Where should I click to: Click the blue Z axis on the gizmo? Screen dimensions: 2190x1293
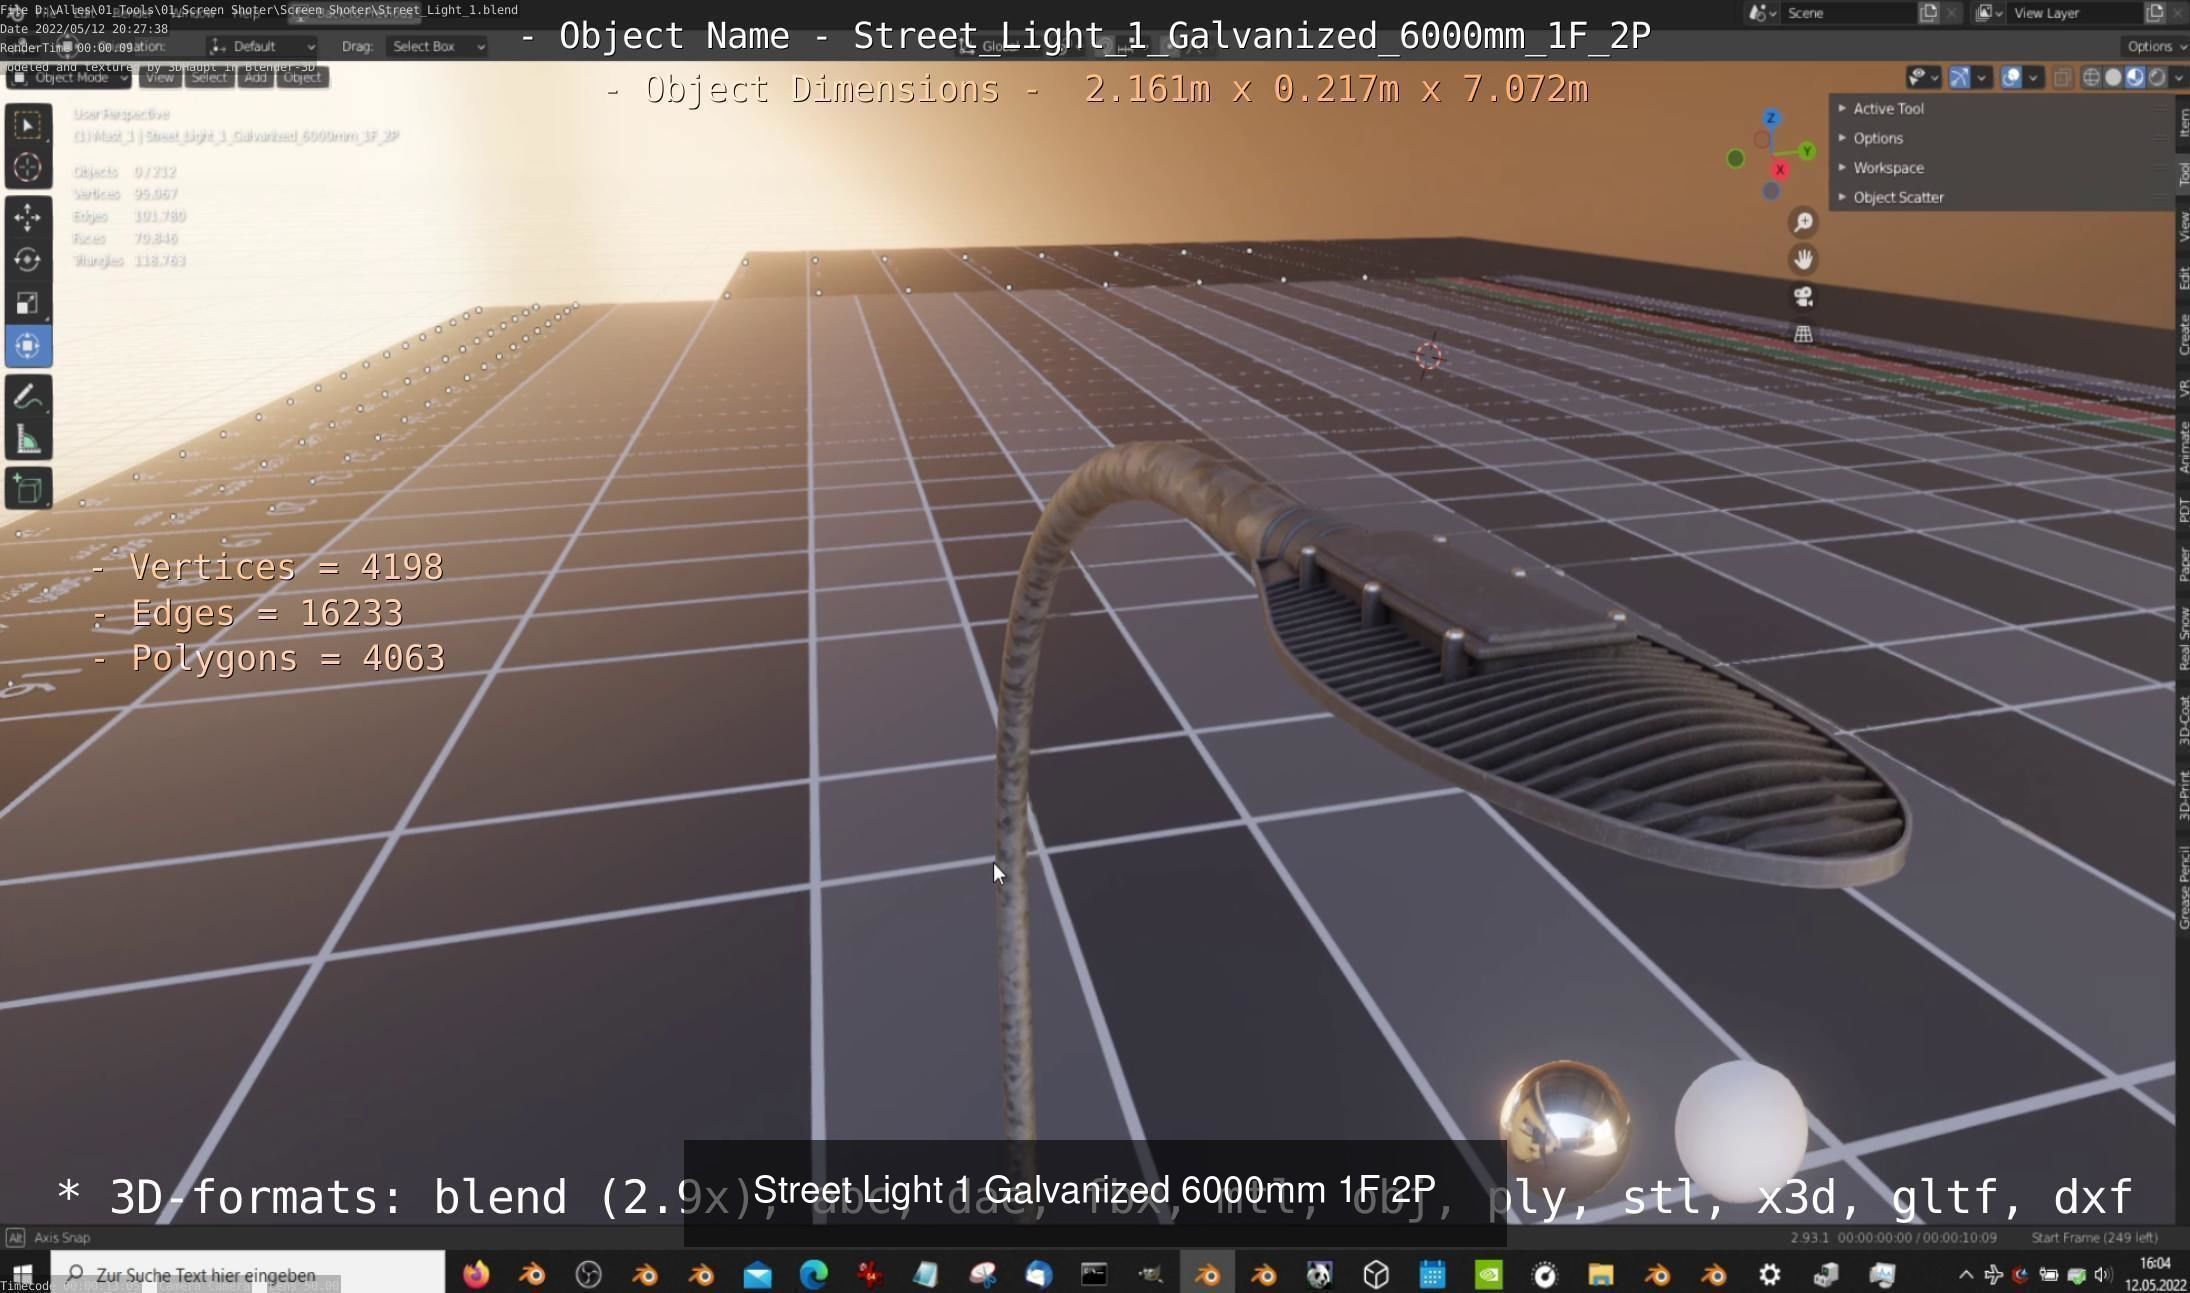(x=1771, y=118)
